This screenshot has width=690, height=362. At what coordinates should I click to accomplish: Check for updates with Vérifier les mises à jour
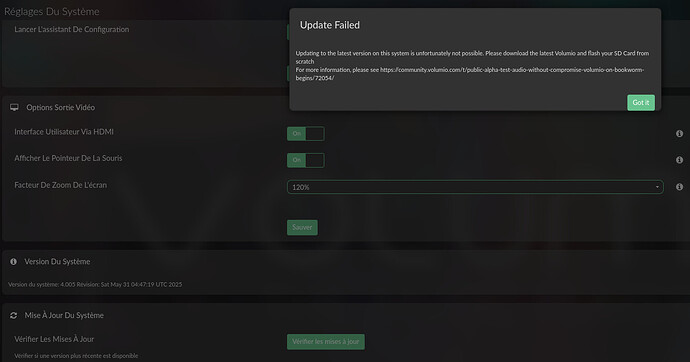(x=326, y=342)
